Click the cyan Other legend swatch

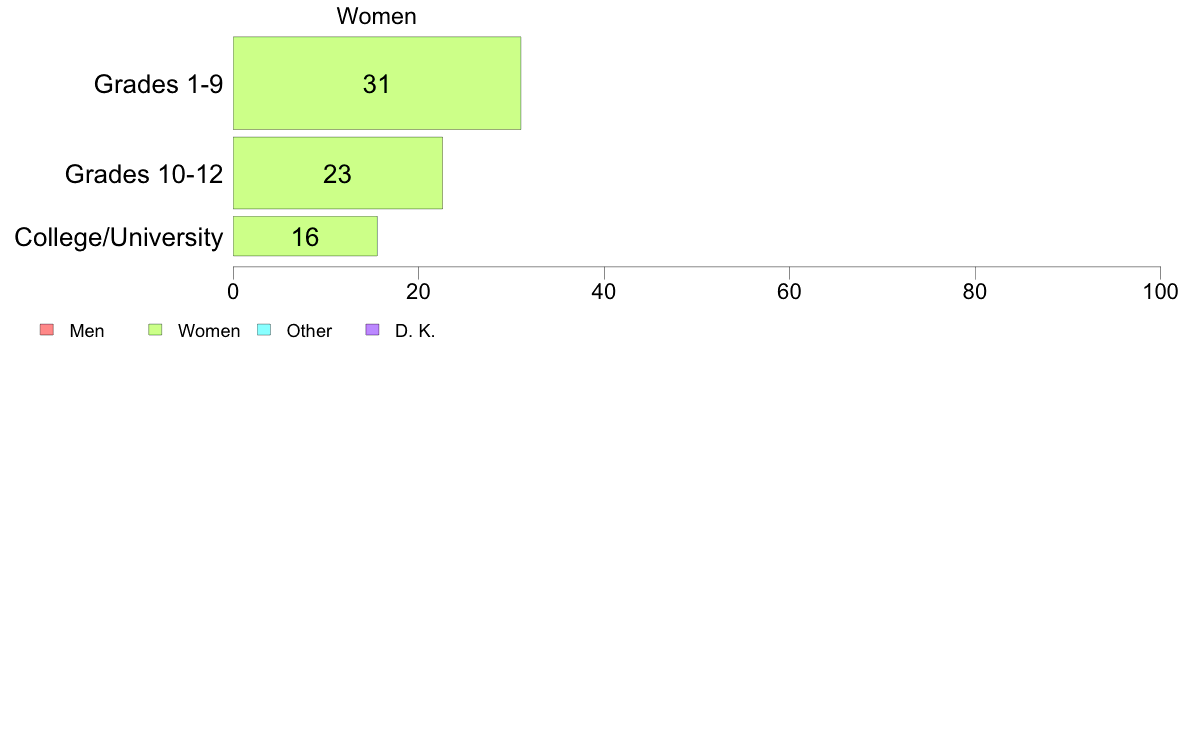tap(264, 330)
